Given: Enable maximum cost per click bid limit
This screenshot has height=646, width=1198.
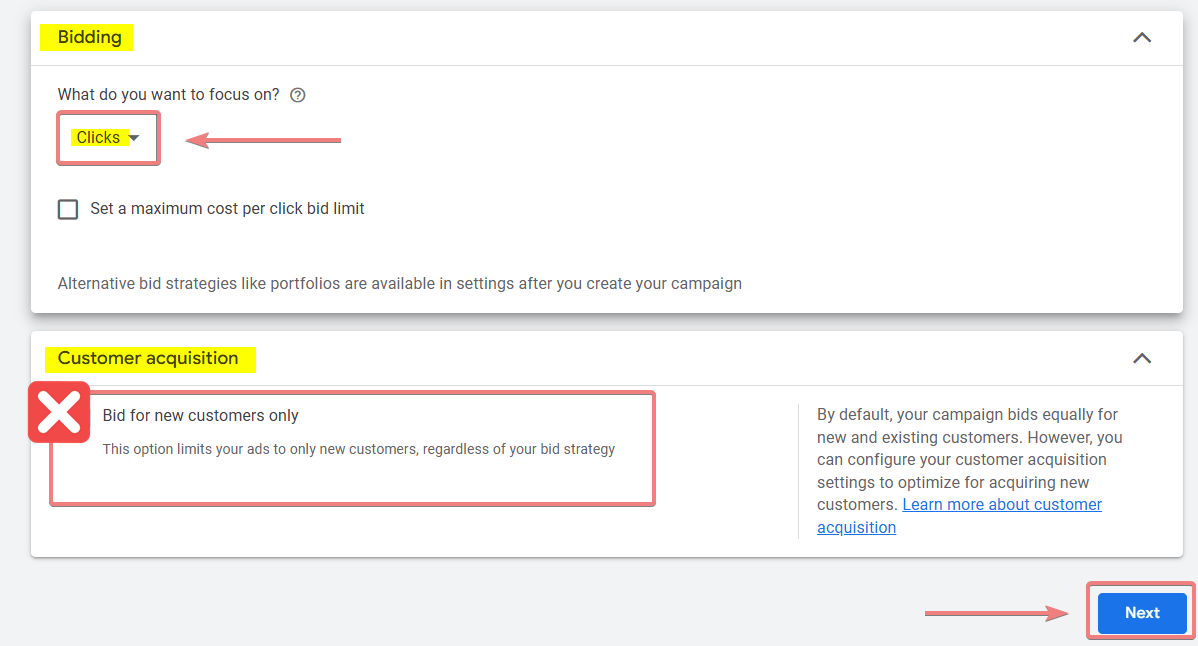Looking at the screenshot, I should pos(67,209).
